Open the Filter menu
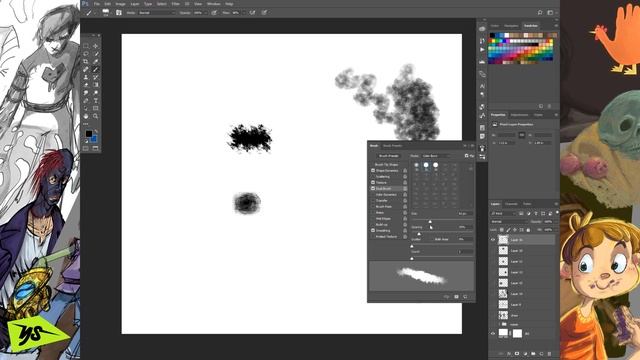The width and height of the screenshot is (640, 360). tap(176, 4)
